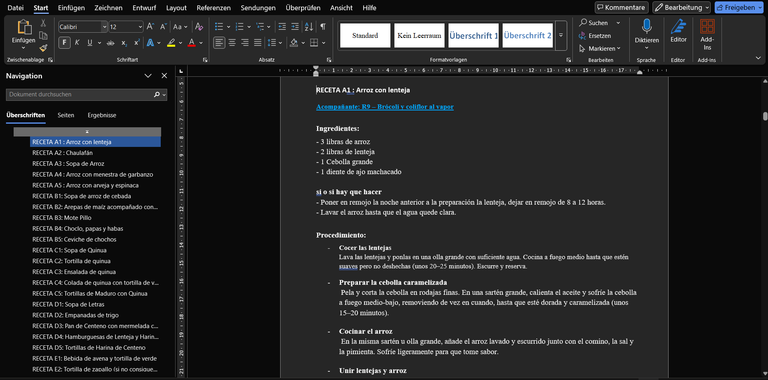Apply subscript formatting
This screenshot has width=768, height=380.
click(x=124, y=43)
